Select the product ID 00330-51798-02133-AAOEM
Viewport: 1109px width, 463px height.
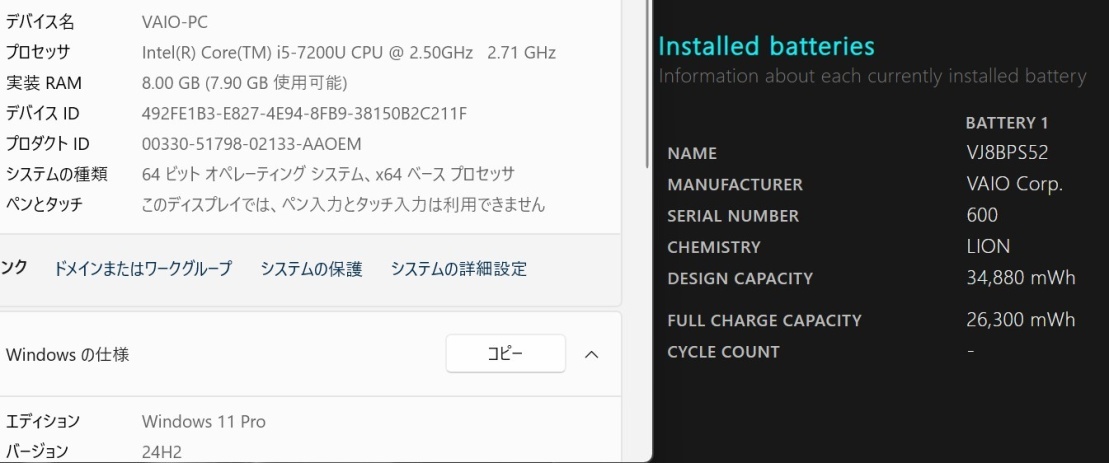pos(252,144)
